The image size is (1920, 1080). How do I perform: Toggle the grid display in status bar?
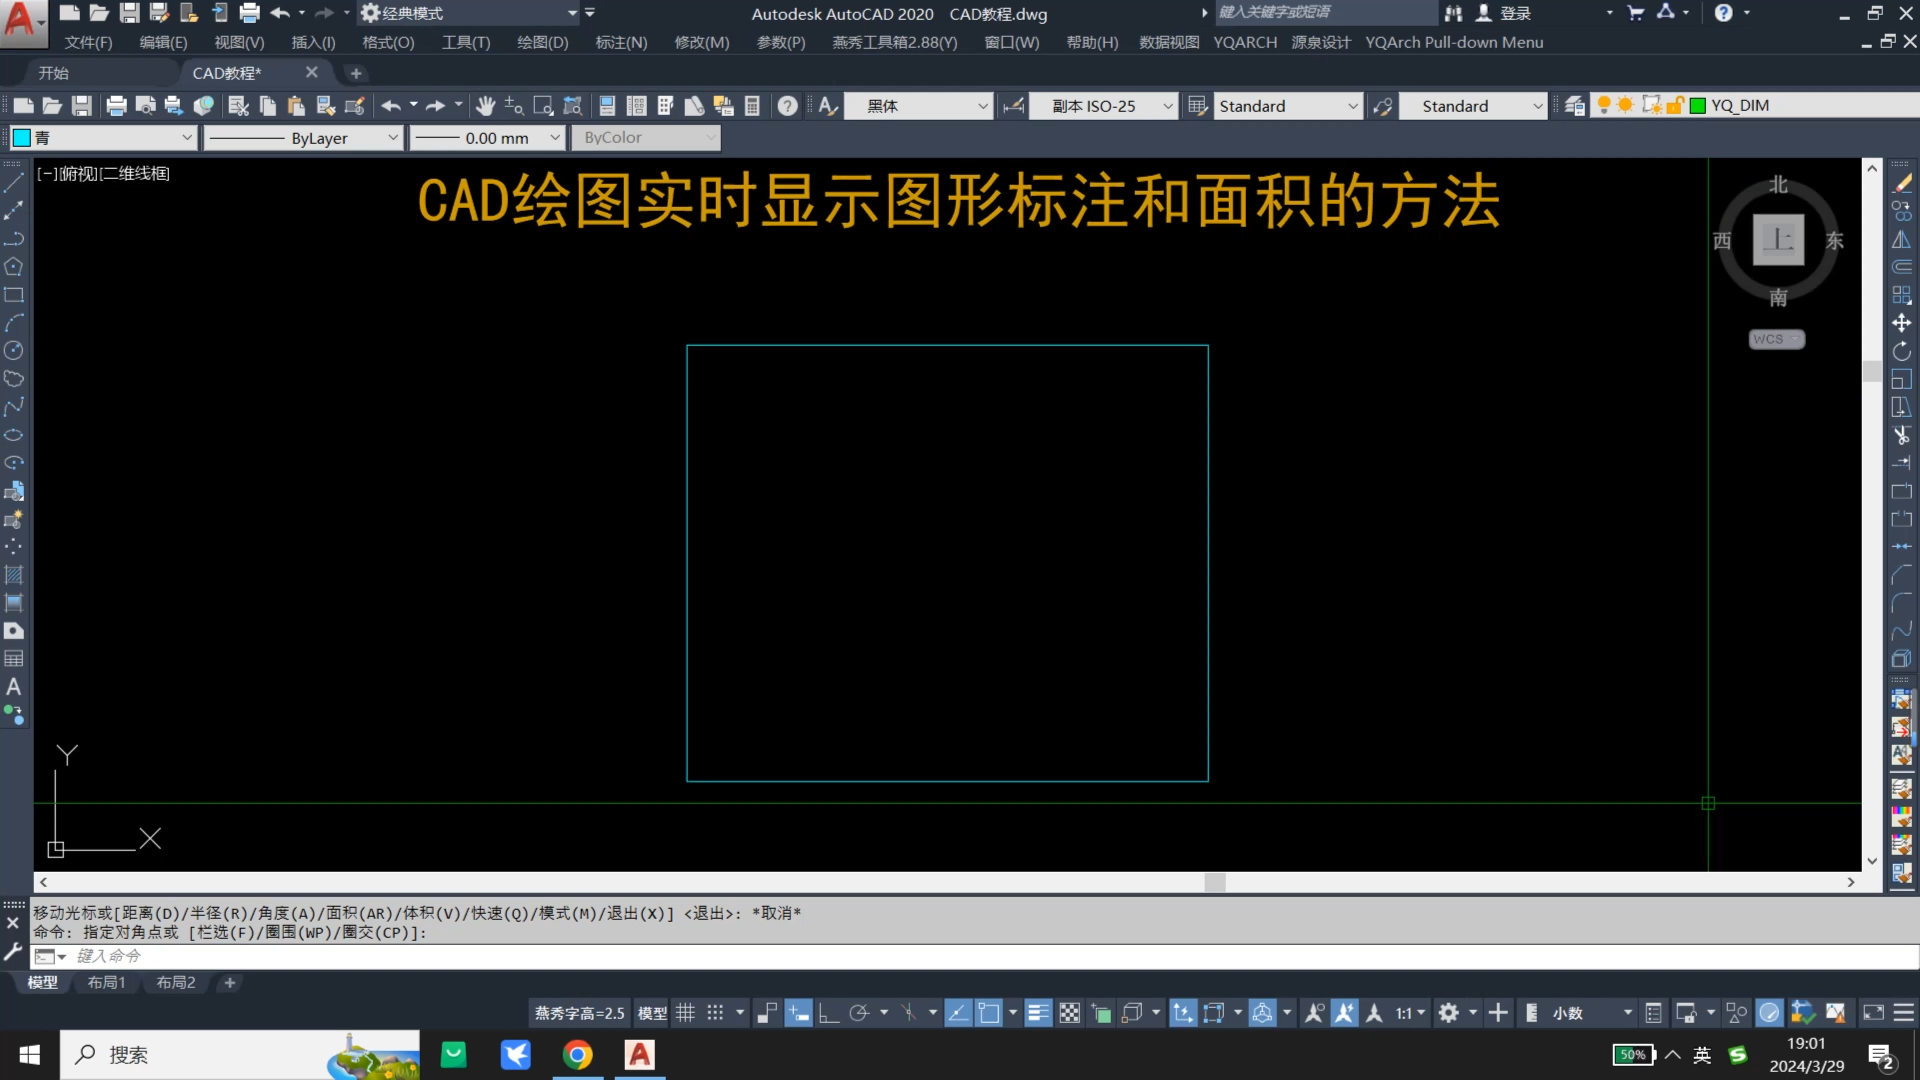[x=685, y=1013]
